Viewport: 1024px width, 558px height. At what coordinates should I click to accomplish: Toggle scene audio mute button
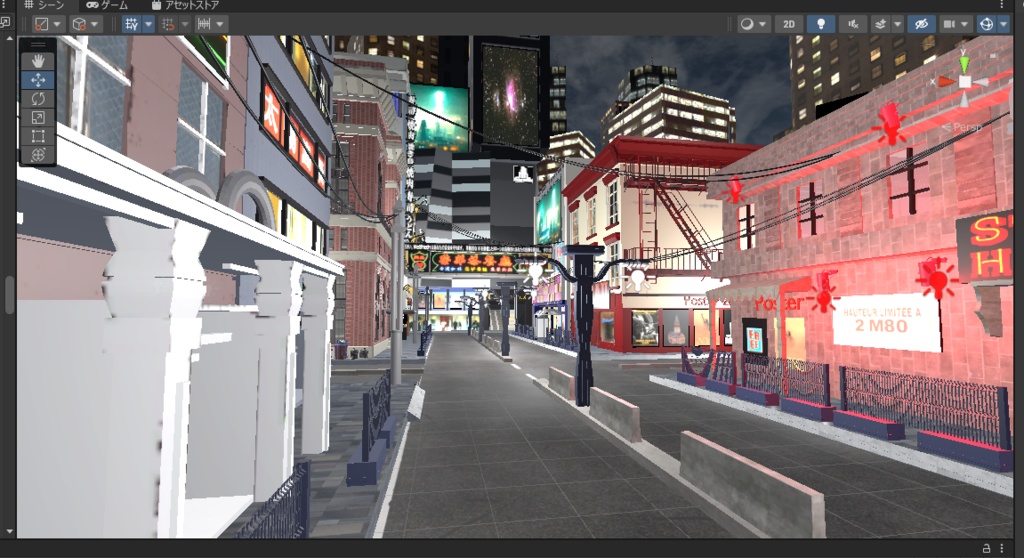(x=853, y=24)
